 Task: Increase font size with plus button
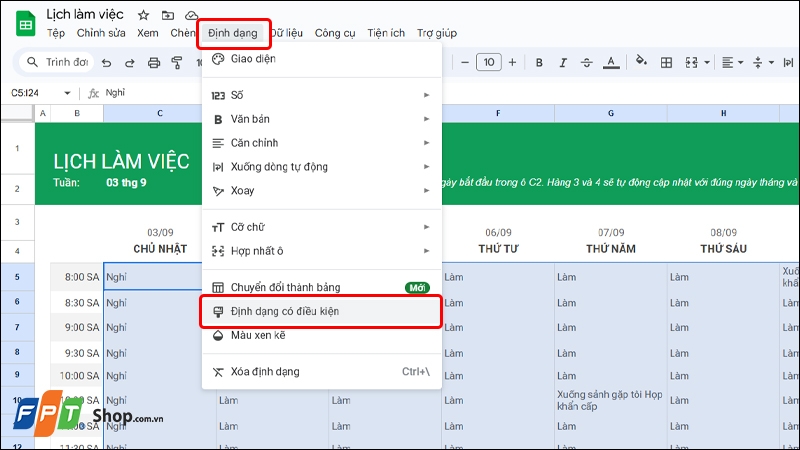(x=512, y=62)
